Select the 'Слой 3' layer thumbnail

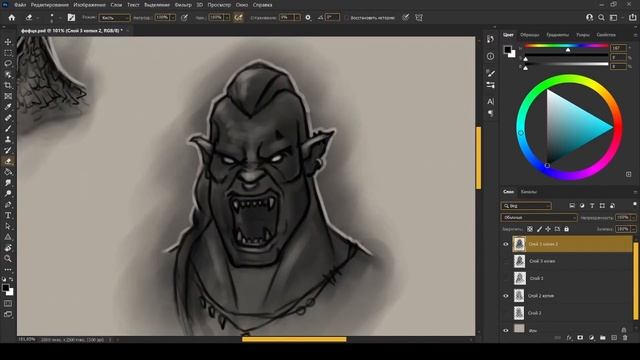point(519,278)
